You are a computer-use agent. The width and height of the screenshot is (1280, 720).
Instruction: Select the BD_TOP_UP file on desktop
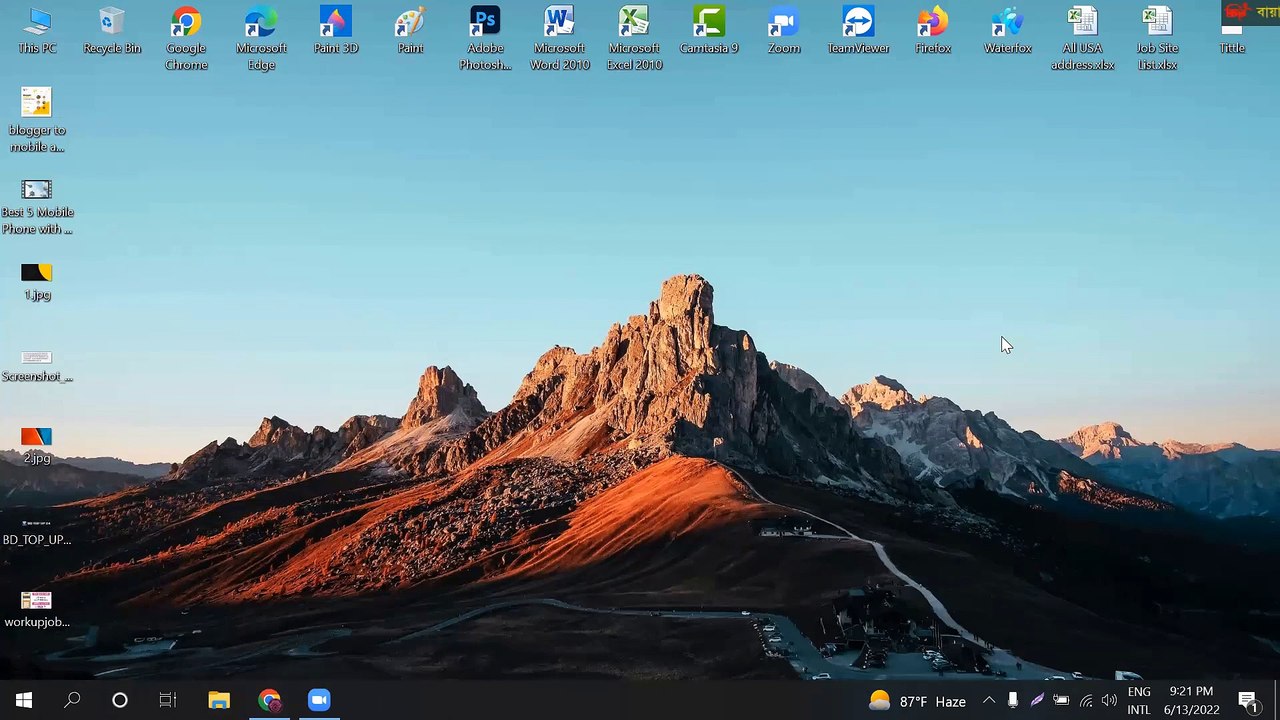click(37, 531)
